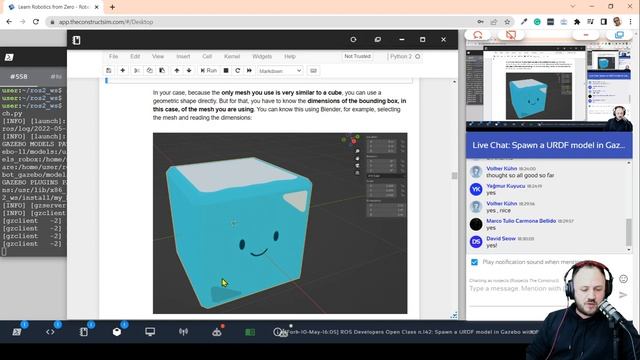640x360 pixels.
Task: Open the Chrome tab search chevron
Action: [x=573, y=7]
